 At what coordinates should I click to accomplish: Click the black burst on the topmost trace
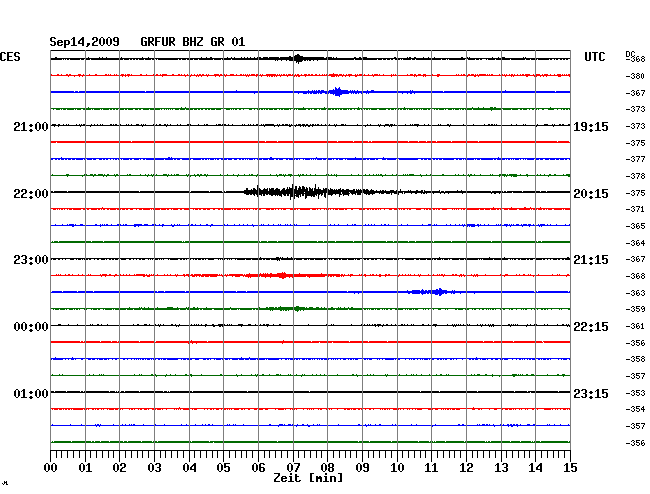point(296,58)
